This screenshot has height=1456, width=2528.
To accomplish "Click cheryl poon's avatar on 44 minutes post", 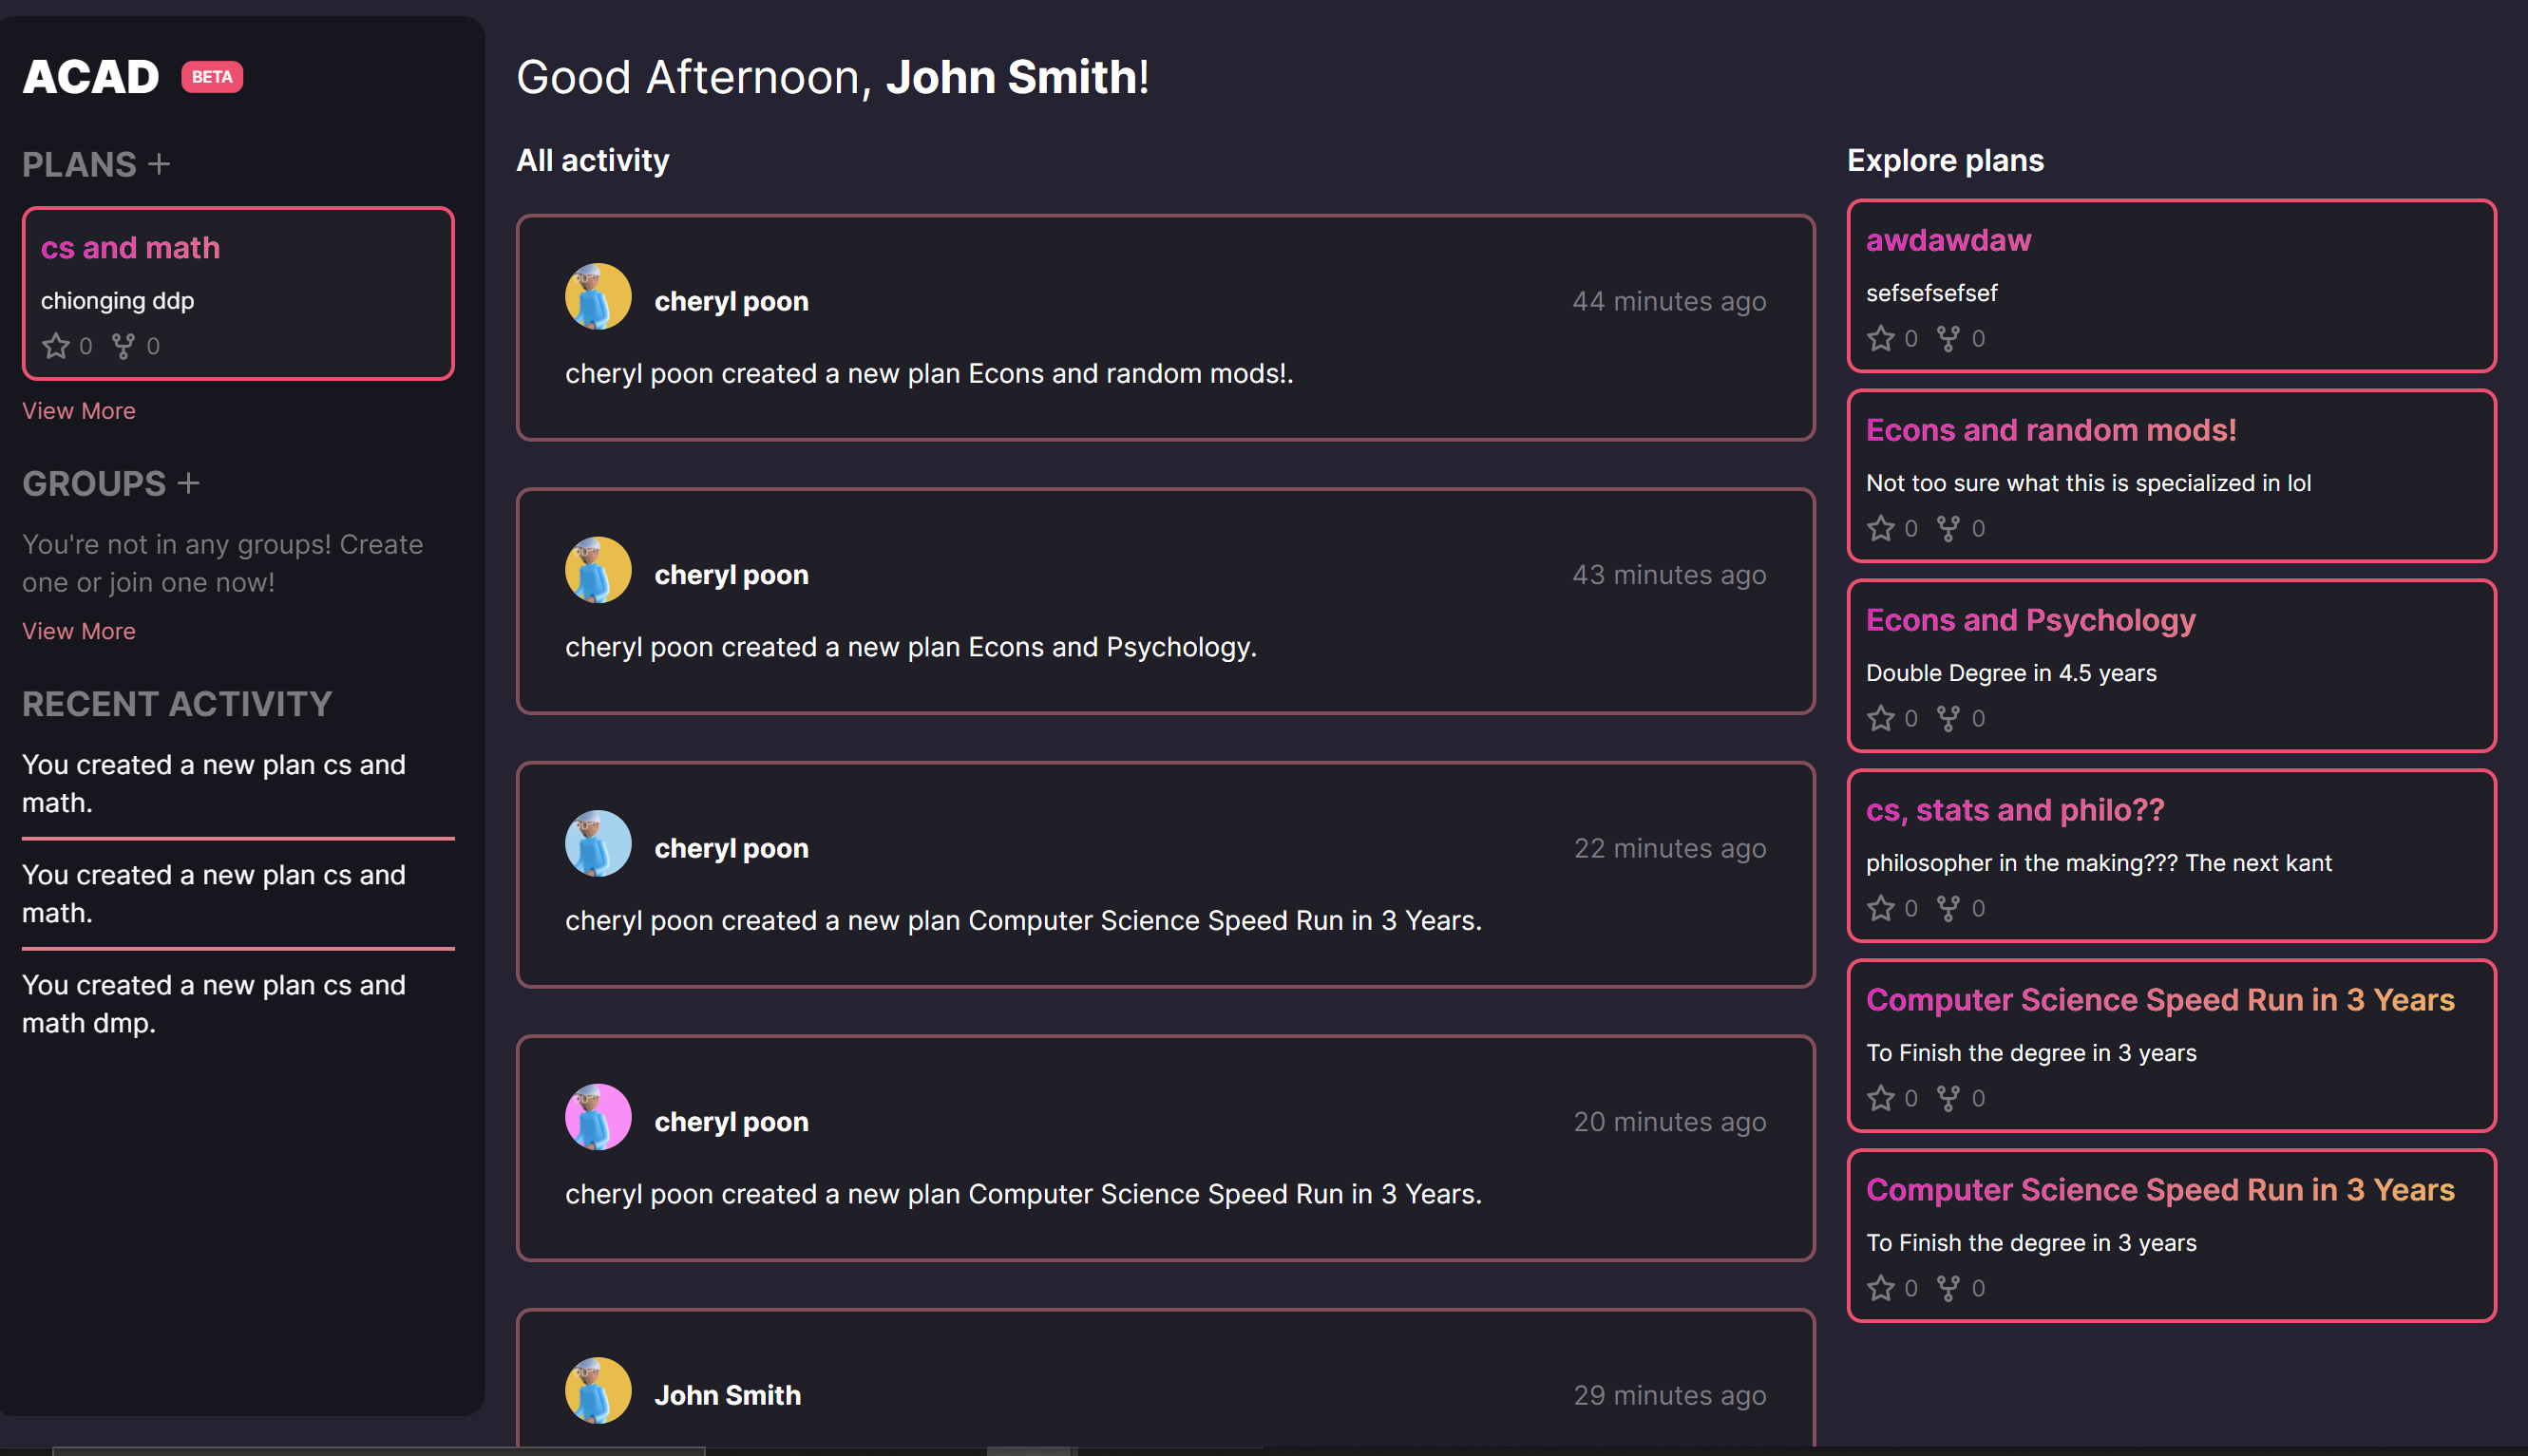I will tap(598, 297).
